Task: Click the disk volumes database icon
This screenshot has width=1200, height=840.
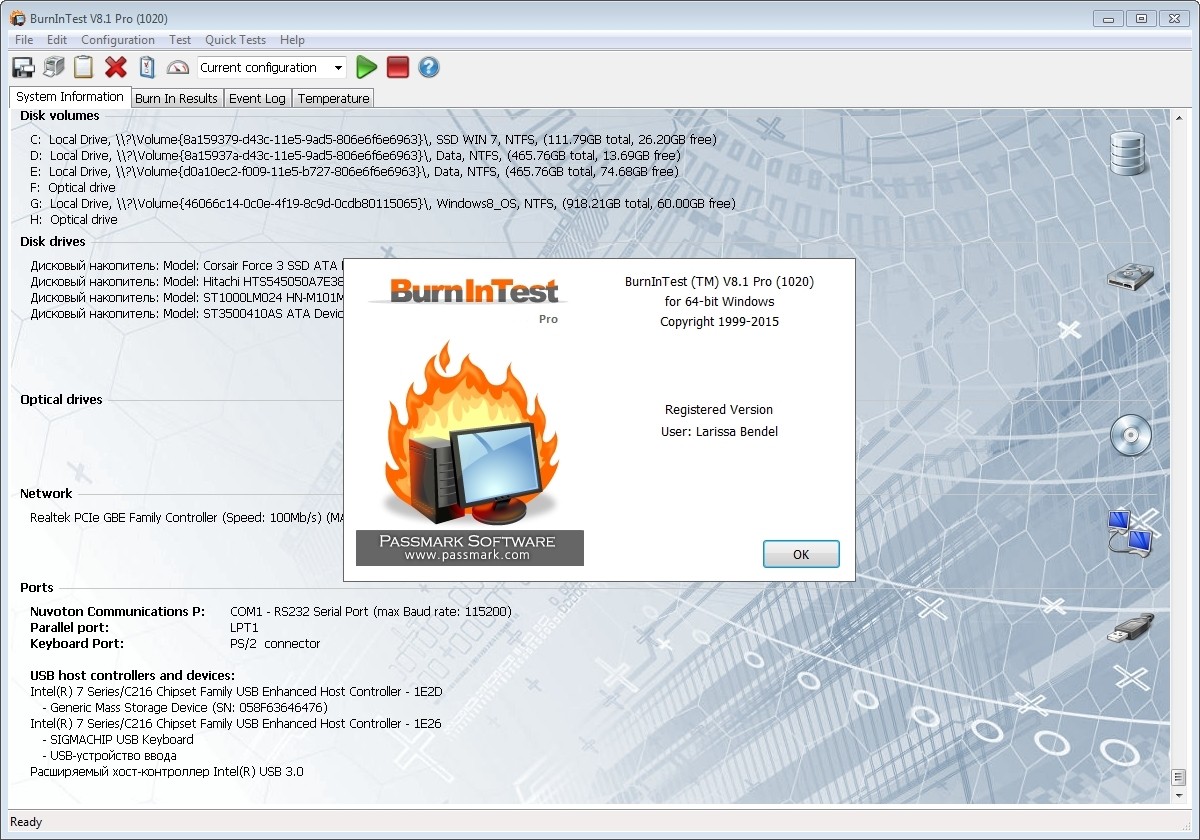Action: (x=1128, y=154)
